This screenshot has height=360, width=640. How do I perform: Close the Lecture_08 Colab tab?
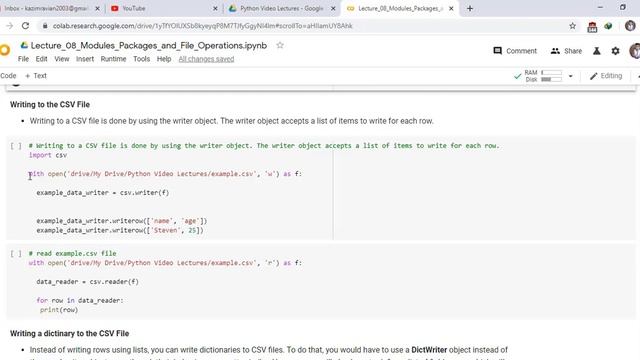click(451, 8)
